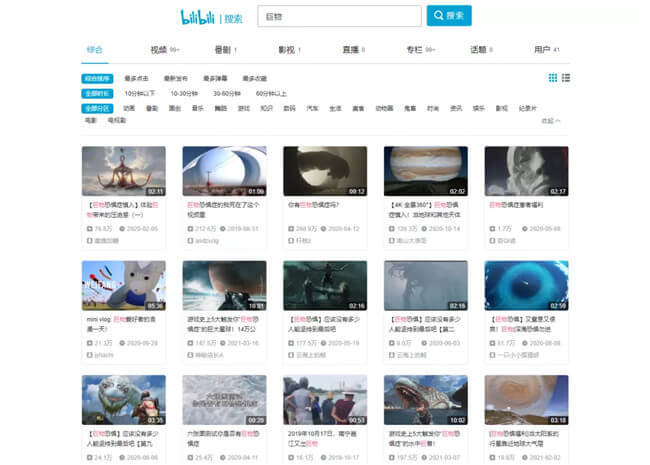Viewport: 650px width, 465px height.
Task: Filter results to 舞蹈 category
Action: coord(221,109)
